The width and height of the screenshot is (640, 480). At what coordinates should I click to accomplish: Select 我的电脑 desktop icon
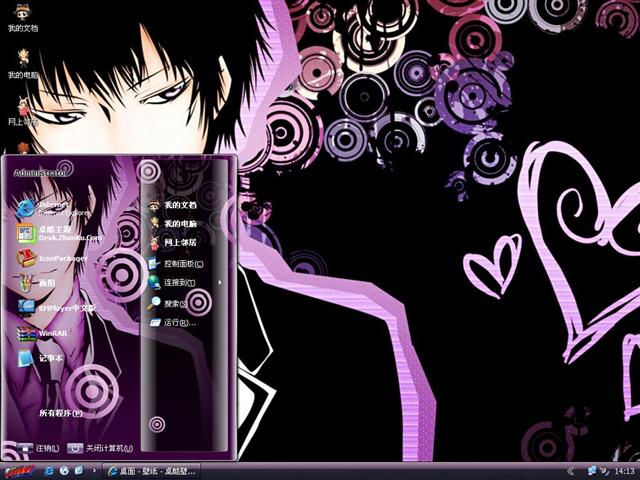[x=22, y=64]
